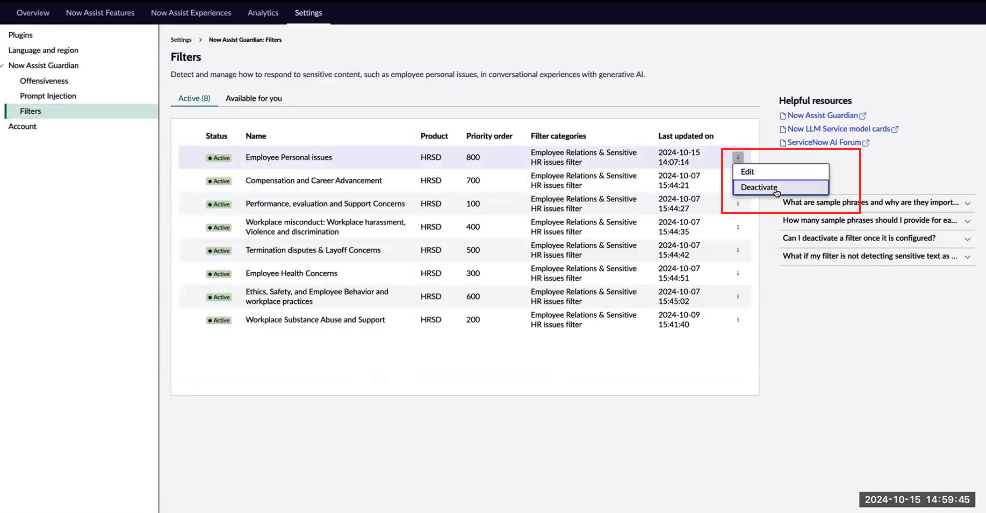Click the Employee Personal issues filter name
The image size is (986, 513).
[289, 157]
